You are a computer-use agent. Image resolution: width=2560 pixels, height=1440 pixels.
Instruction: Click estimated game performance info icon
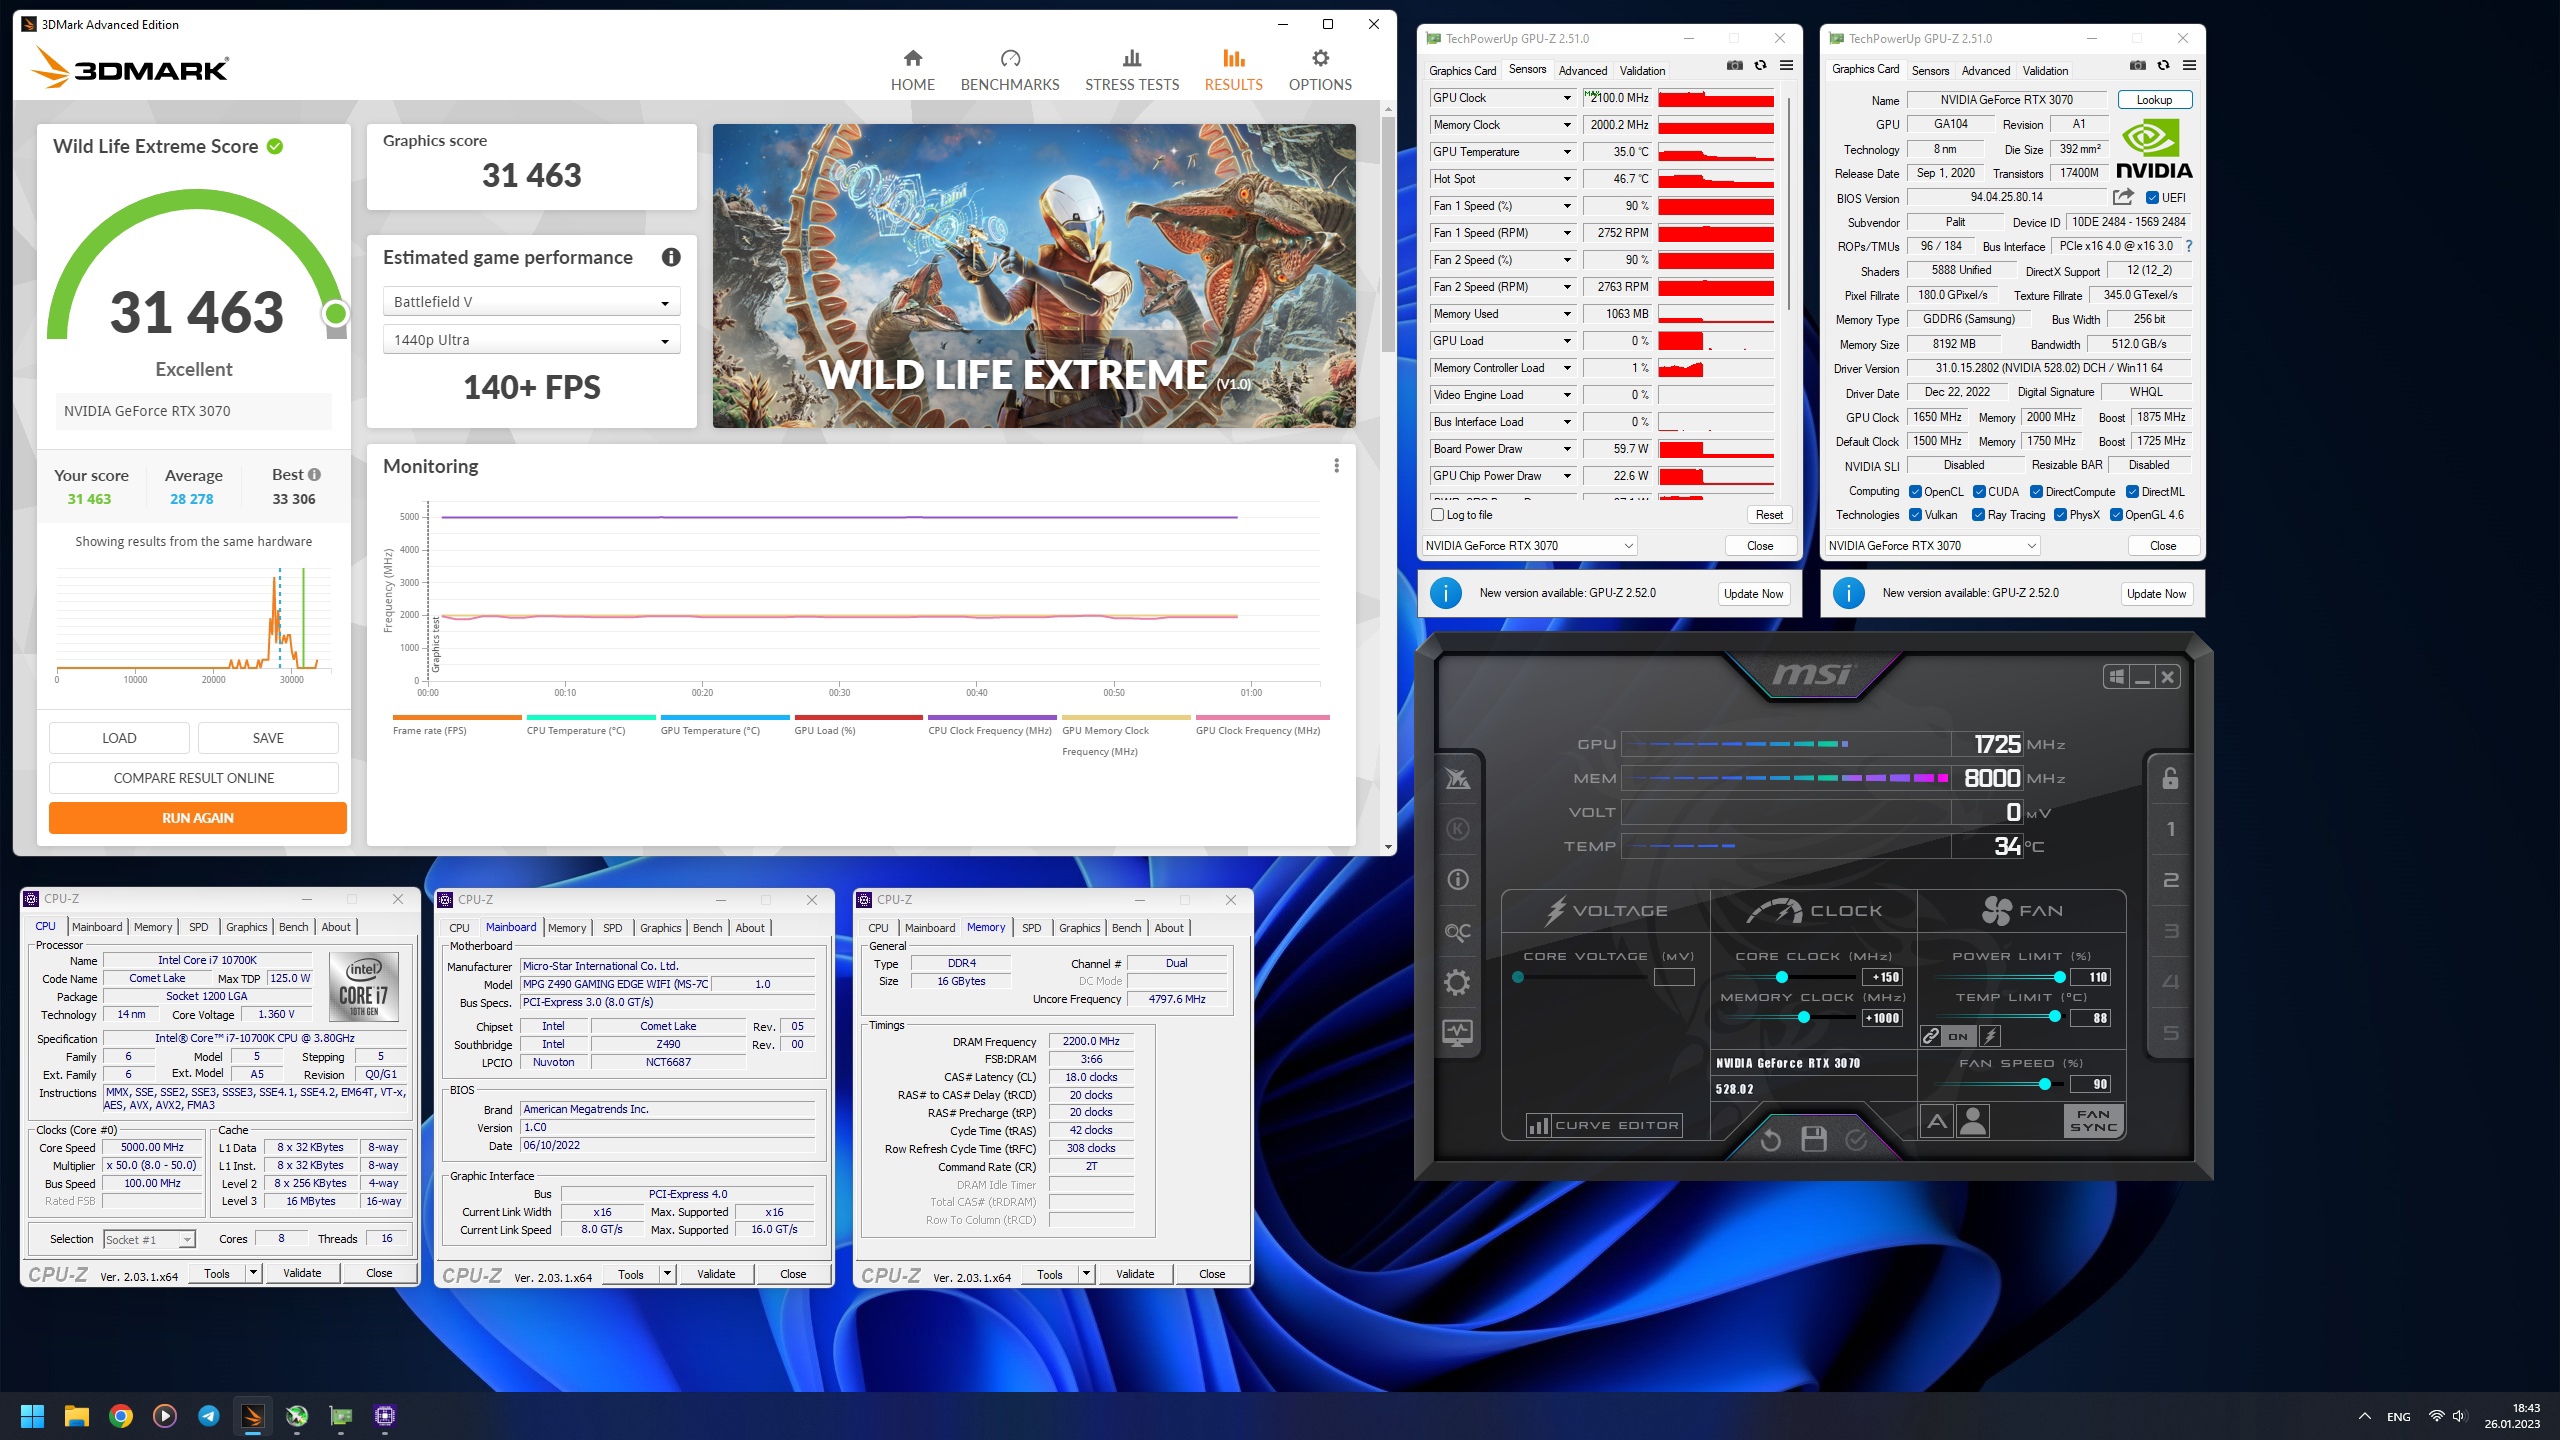671,257
